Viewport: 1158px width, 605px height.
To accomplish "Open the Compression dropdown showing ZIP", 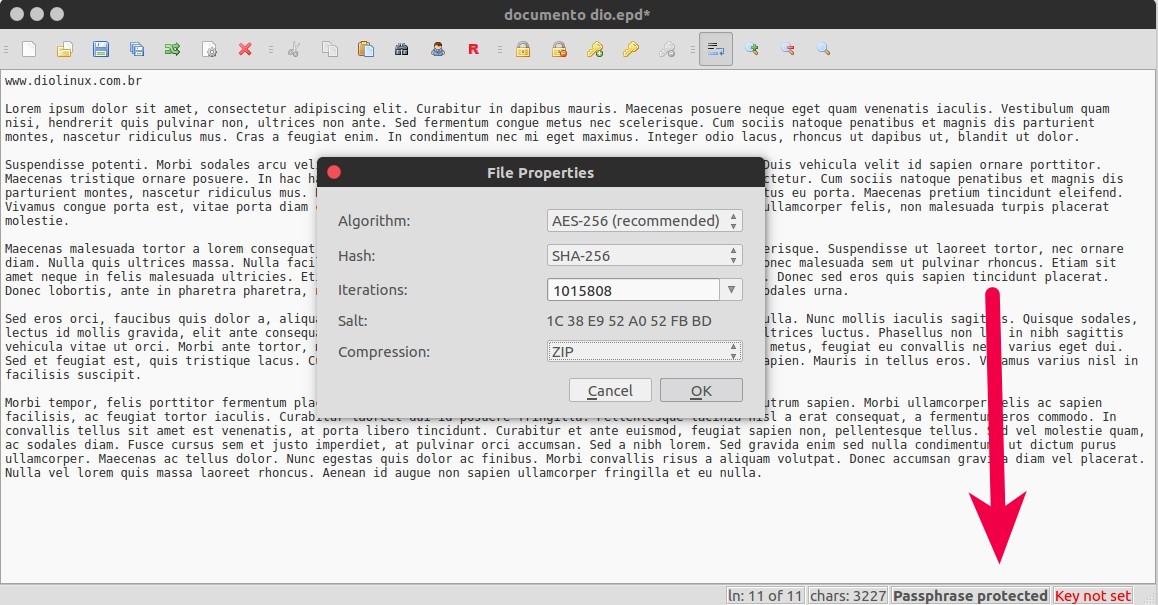I will coord(644,352).
